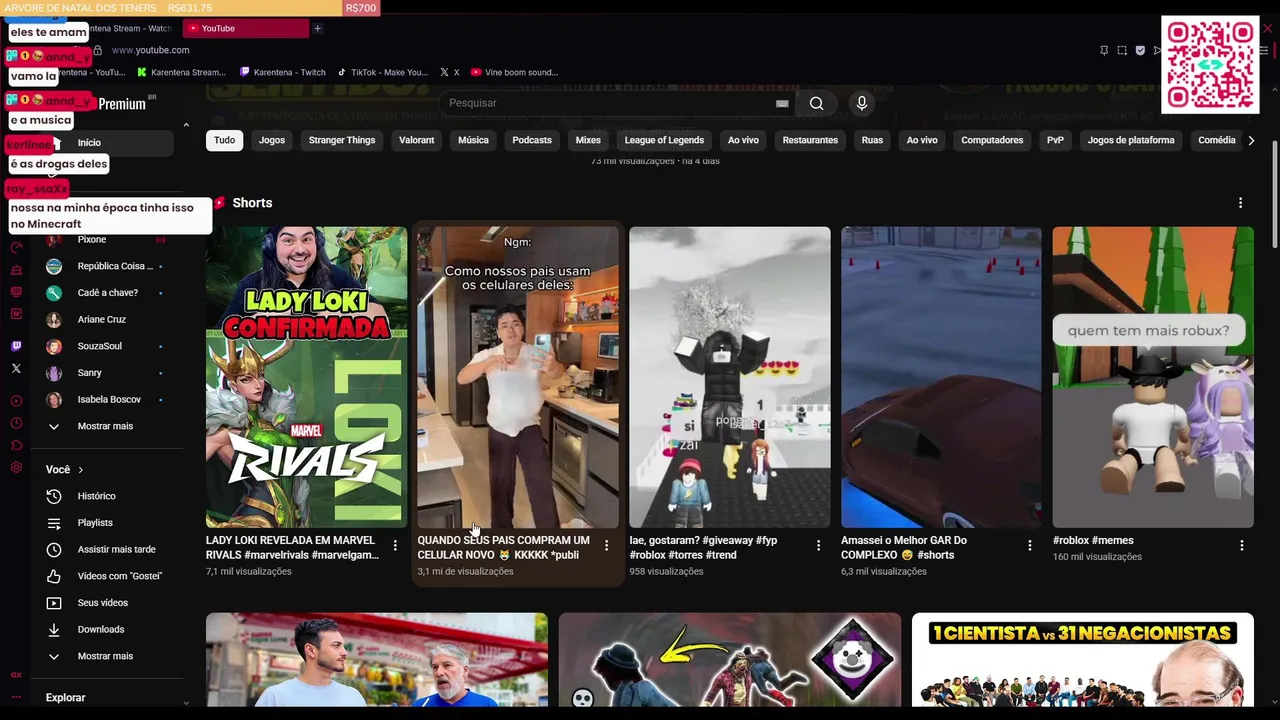
Task: Select the PvP filter chip
Action: (x=1055, y=140)
